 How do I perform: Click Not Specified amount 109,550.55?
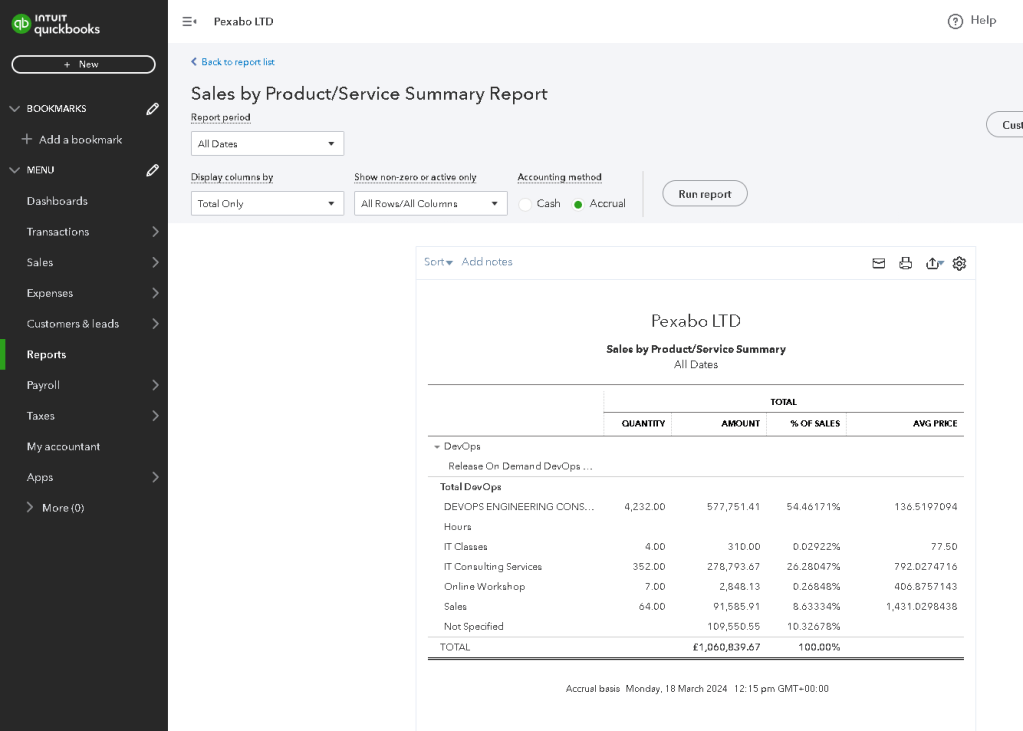[x=733, y=627]
